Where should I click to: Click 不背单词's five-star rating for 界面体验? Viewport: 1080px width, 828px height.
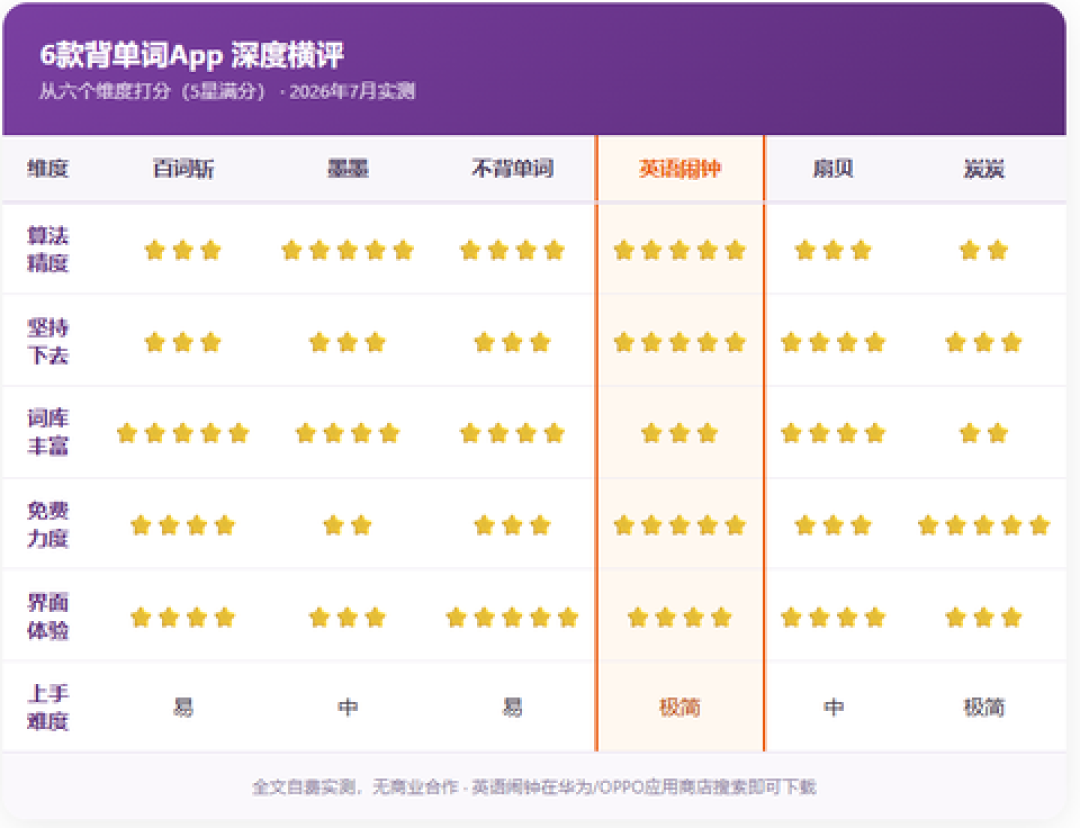pyautogui.click(x=512, y=617)
